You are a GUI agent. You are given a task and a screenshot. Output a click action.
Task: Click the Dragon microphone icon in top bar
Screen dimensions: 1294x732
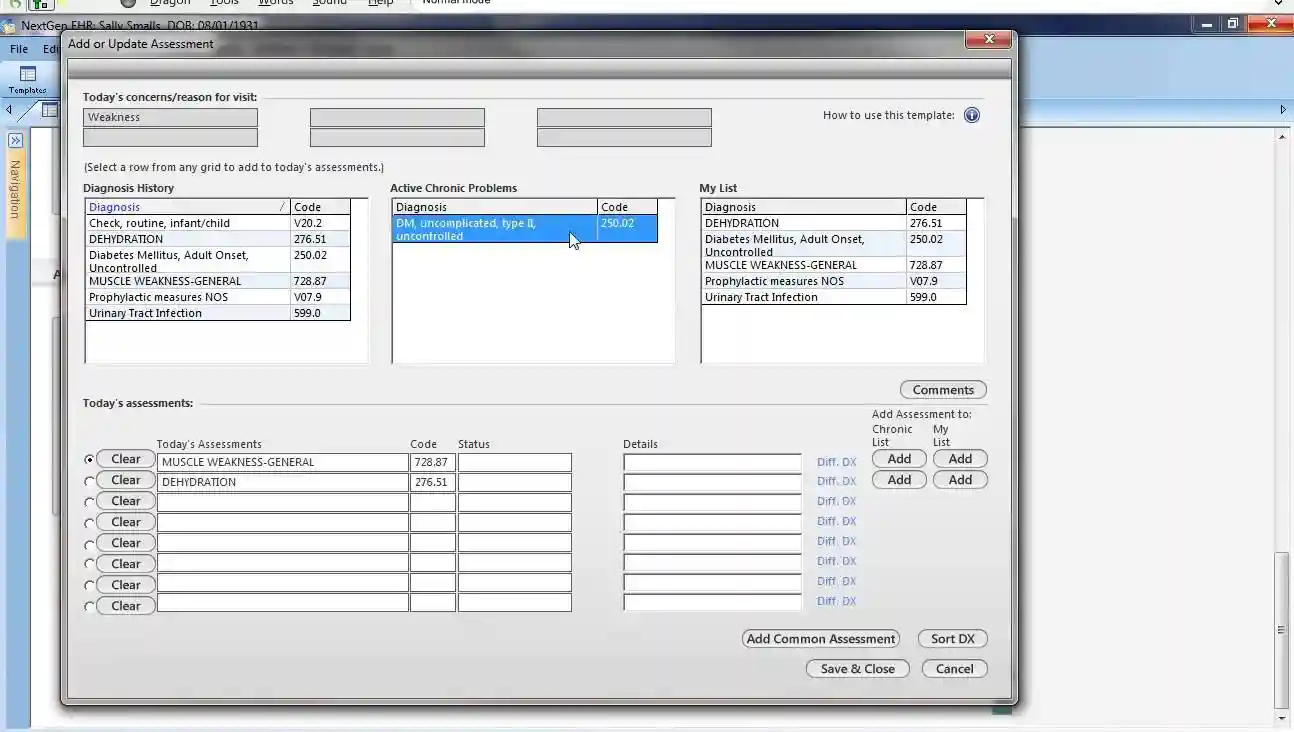tap(128, 3)
